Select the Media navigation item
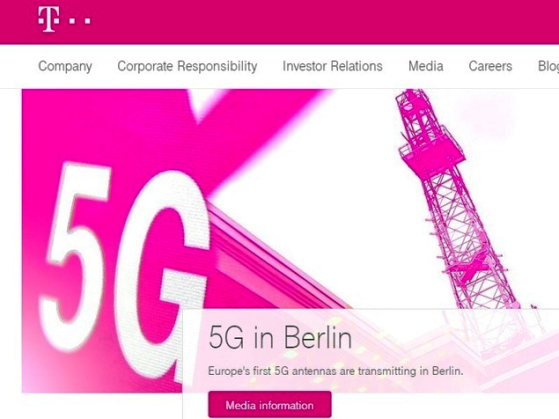This screenshot has width=559, height=419. 426,66
